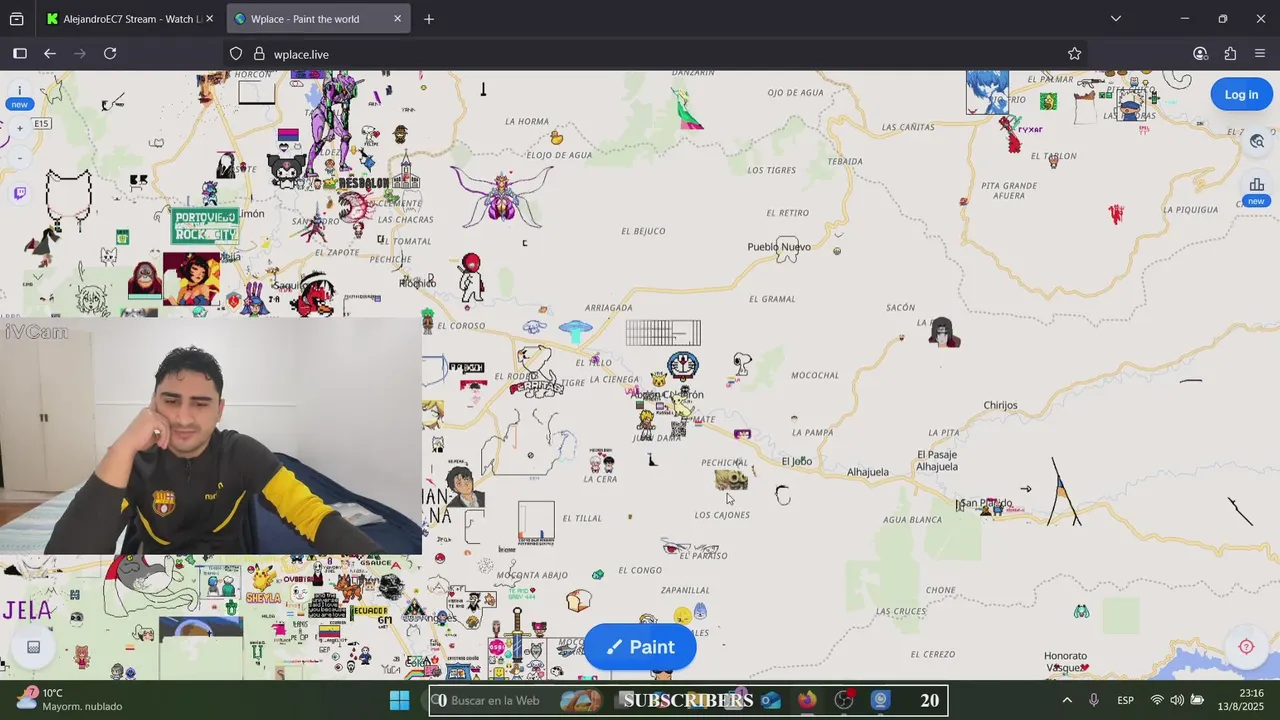This screenshot has height=720, width=1280.
Task: Show hidden tray icons chevron
Action: (x=1067, y=700)
